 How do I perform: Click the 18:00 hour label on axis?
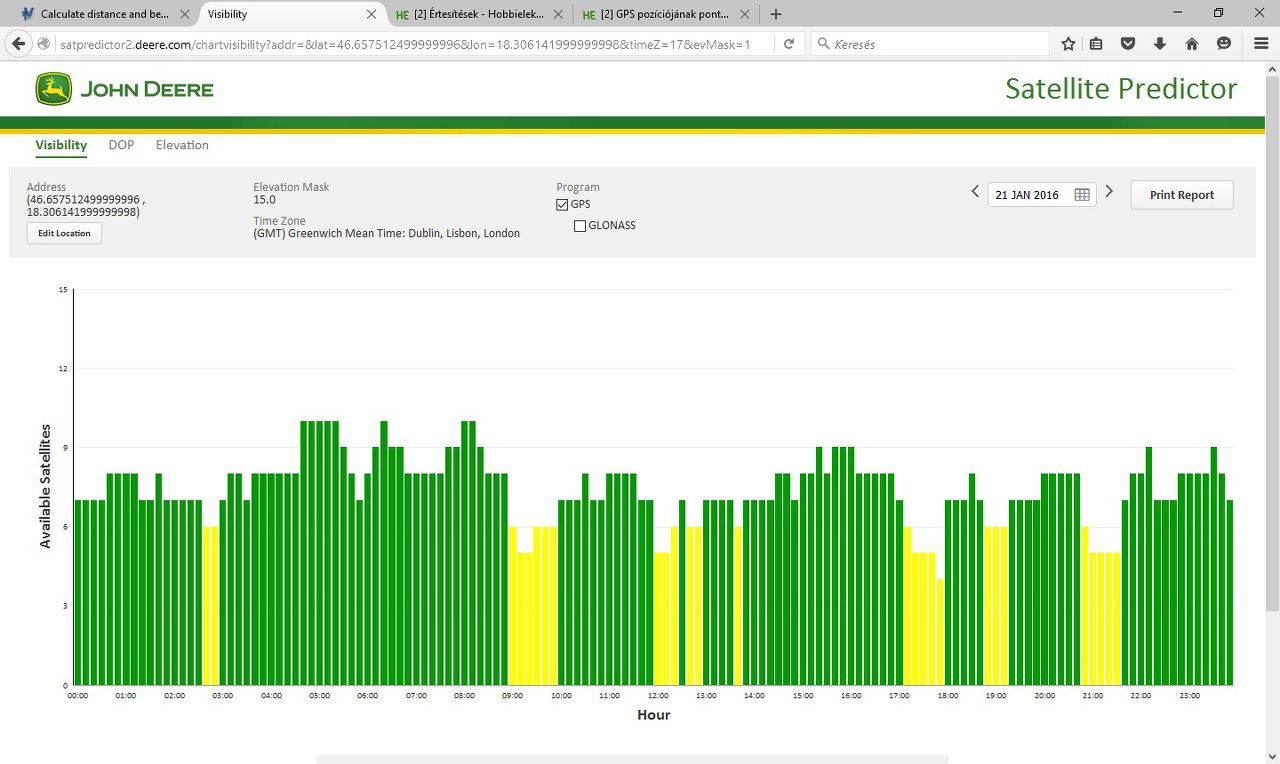click(x=948, y=696)
